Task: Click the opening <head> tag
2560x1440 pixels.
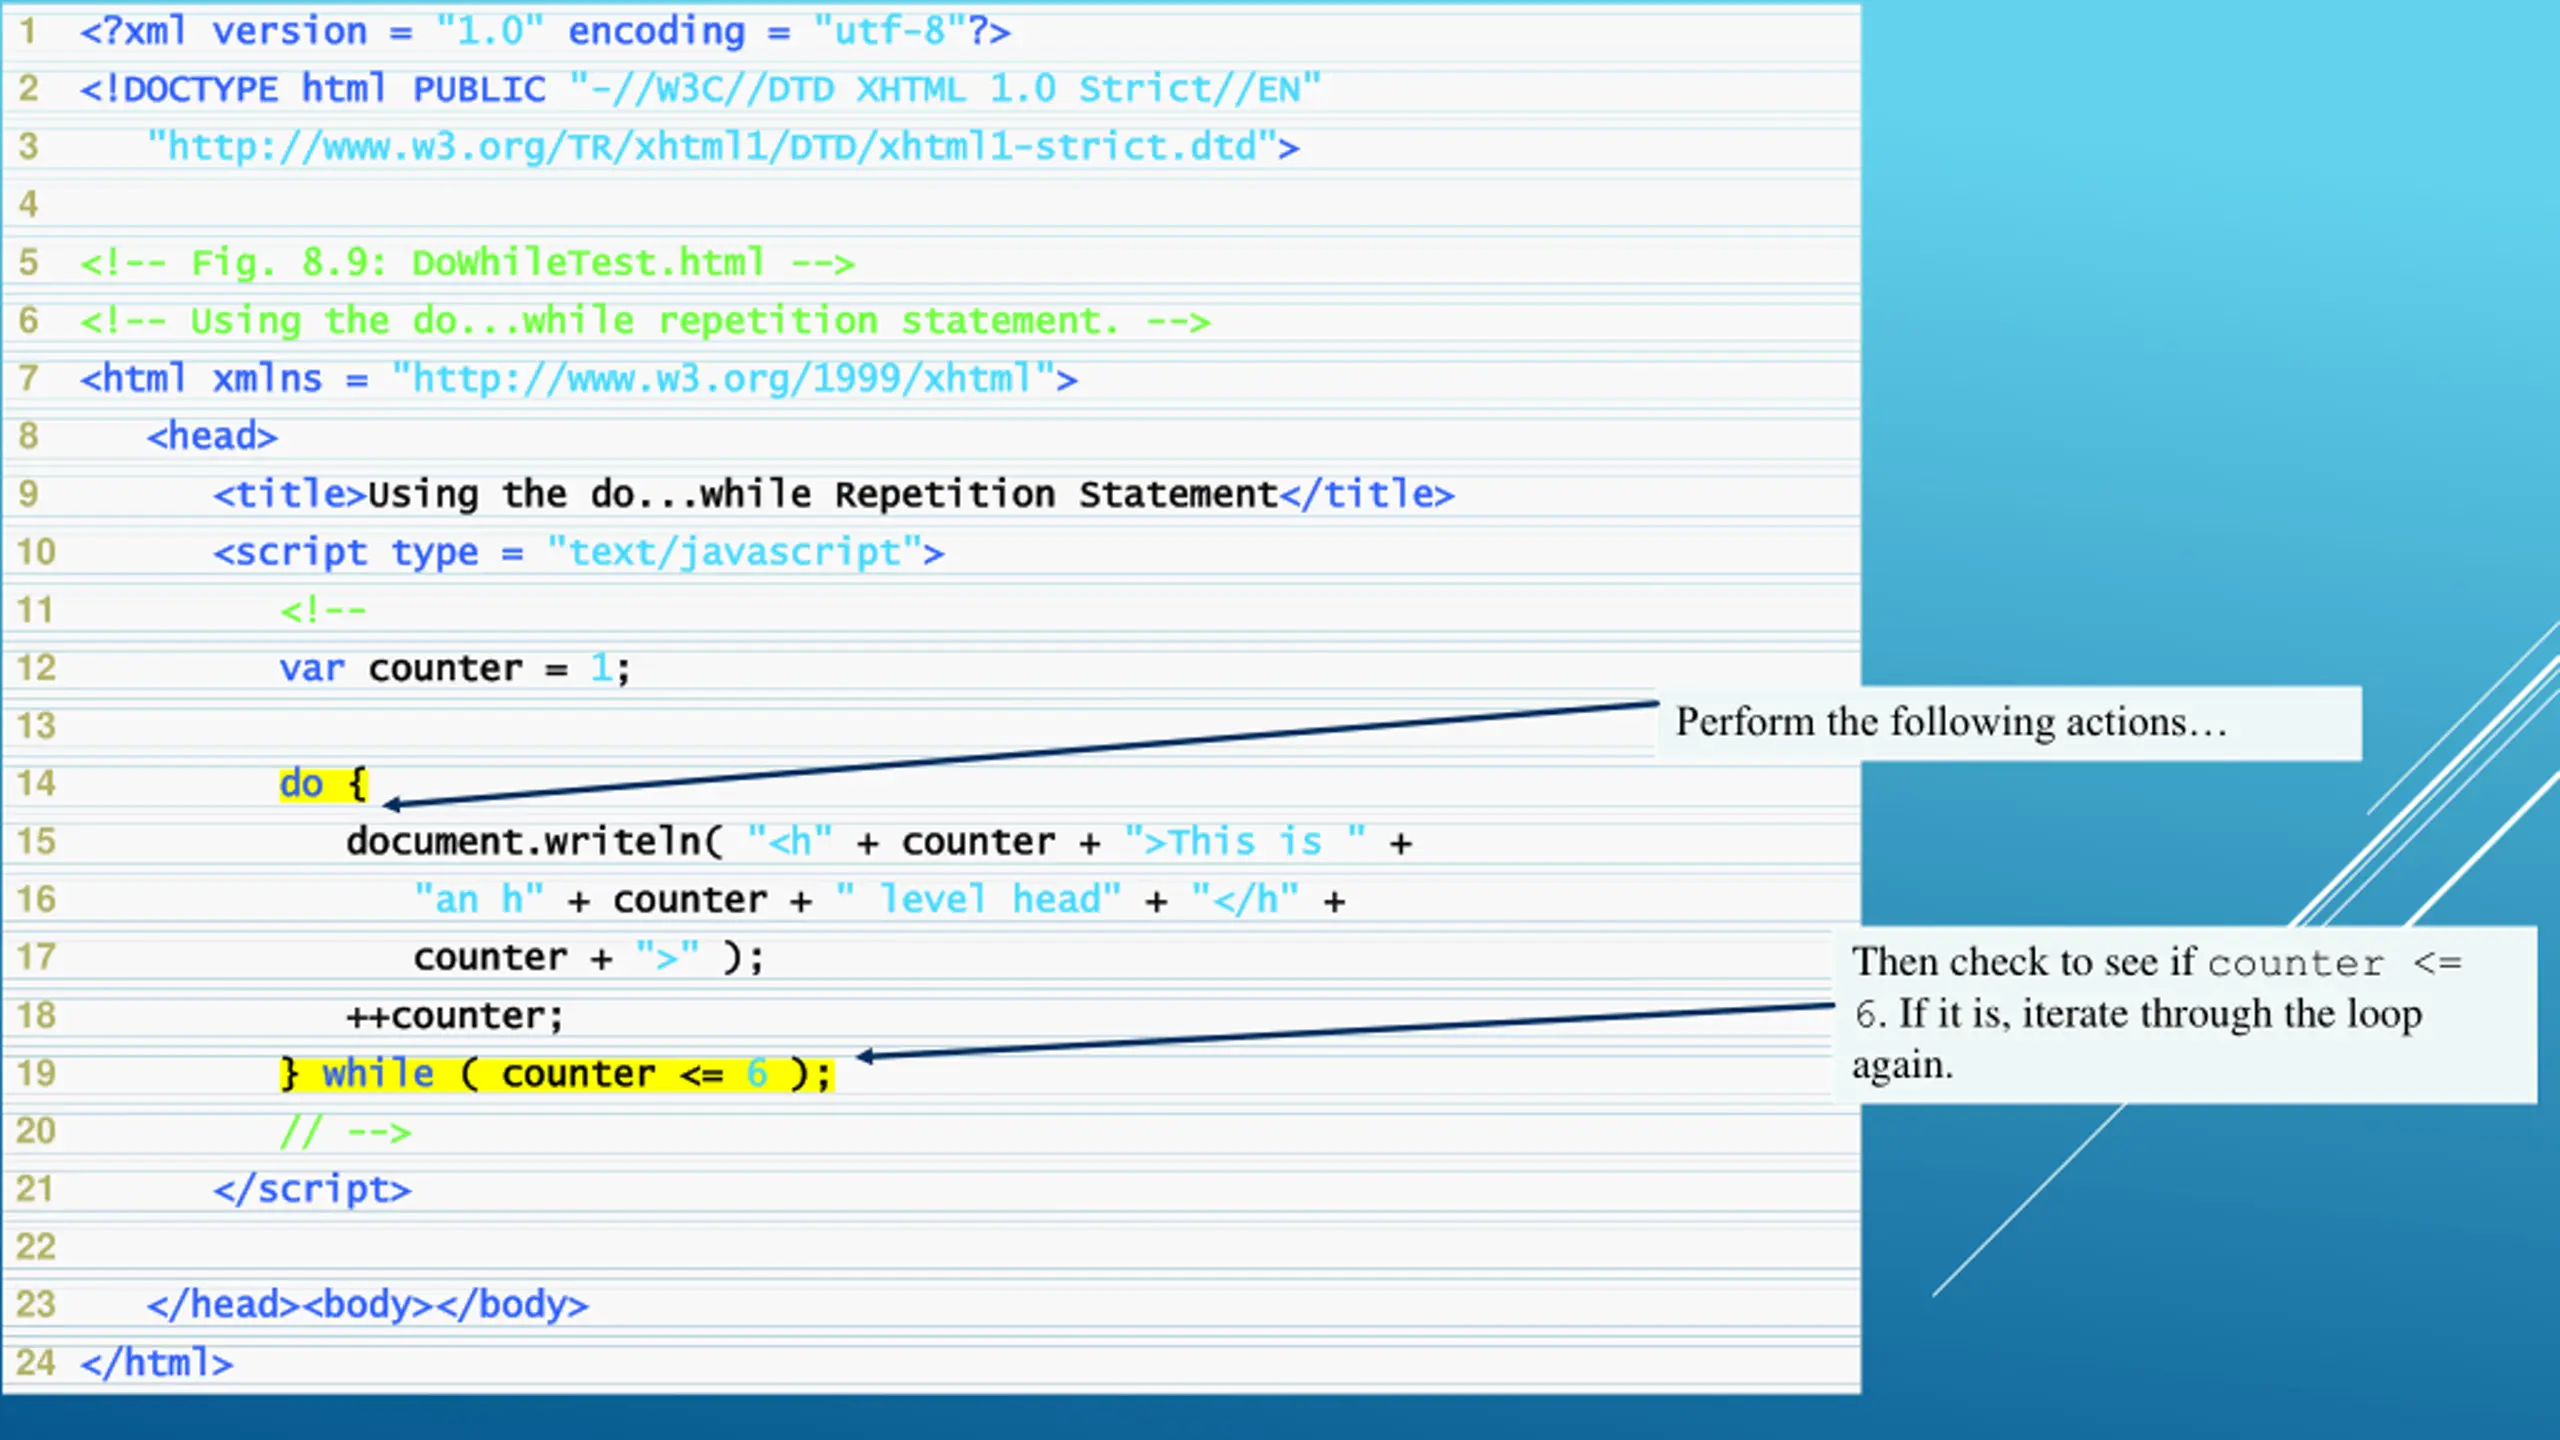Action: (212, 437)
